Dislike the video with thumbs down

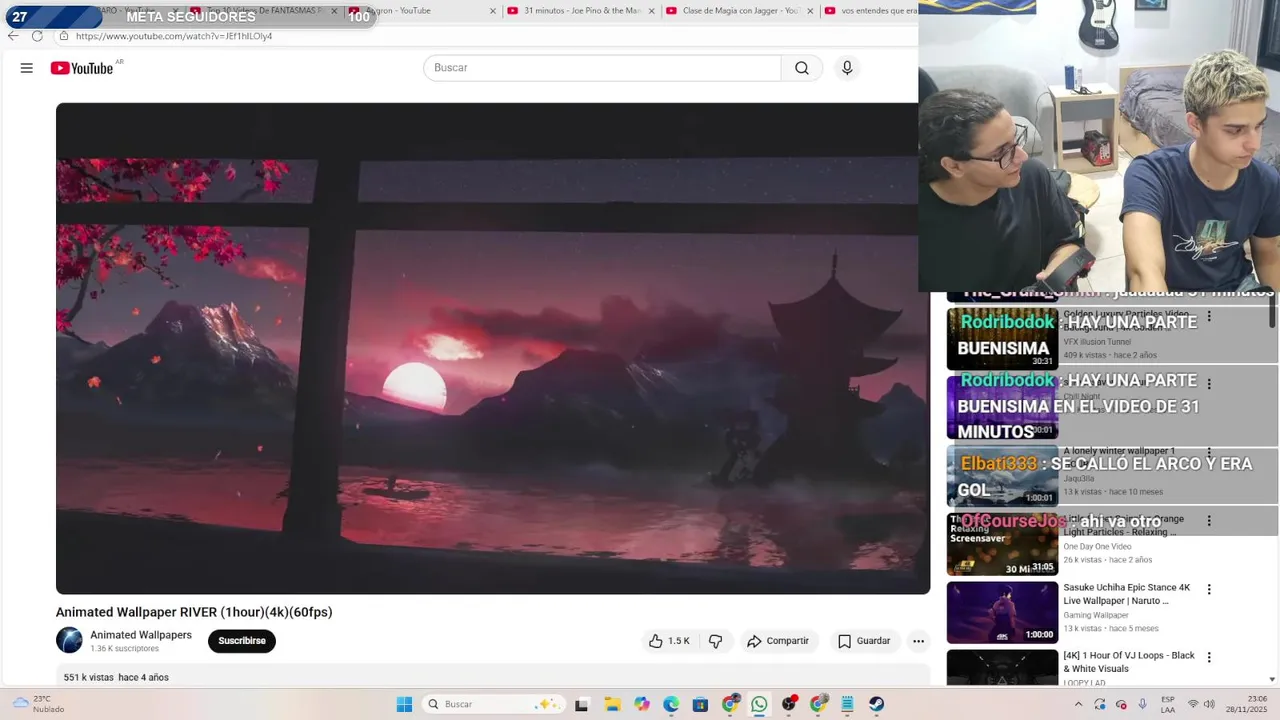pos(716,641)
